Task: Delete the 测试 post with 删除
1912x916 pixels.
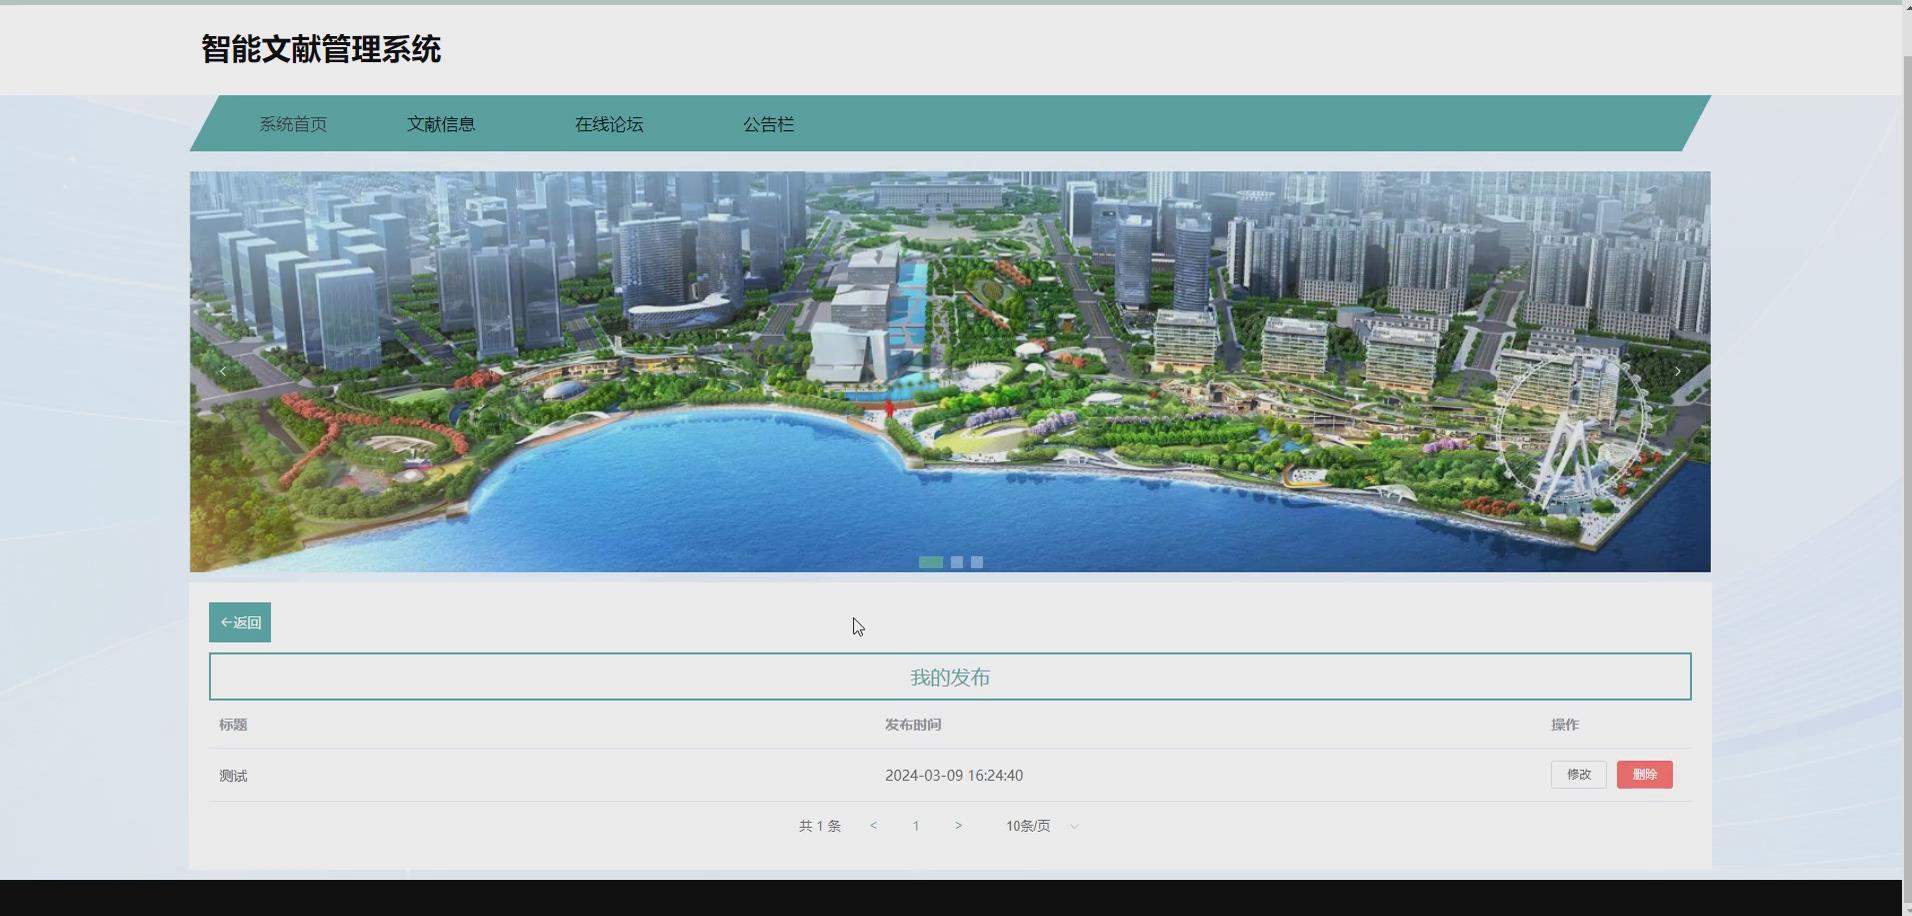Action: click(x=1645, y=774)
